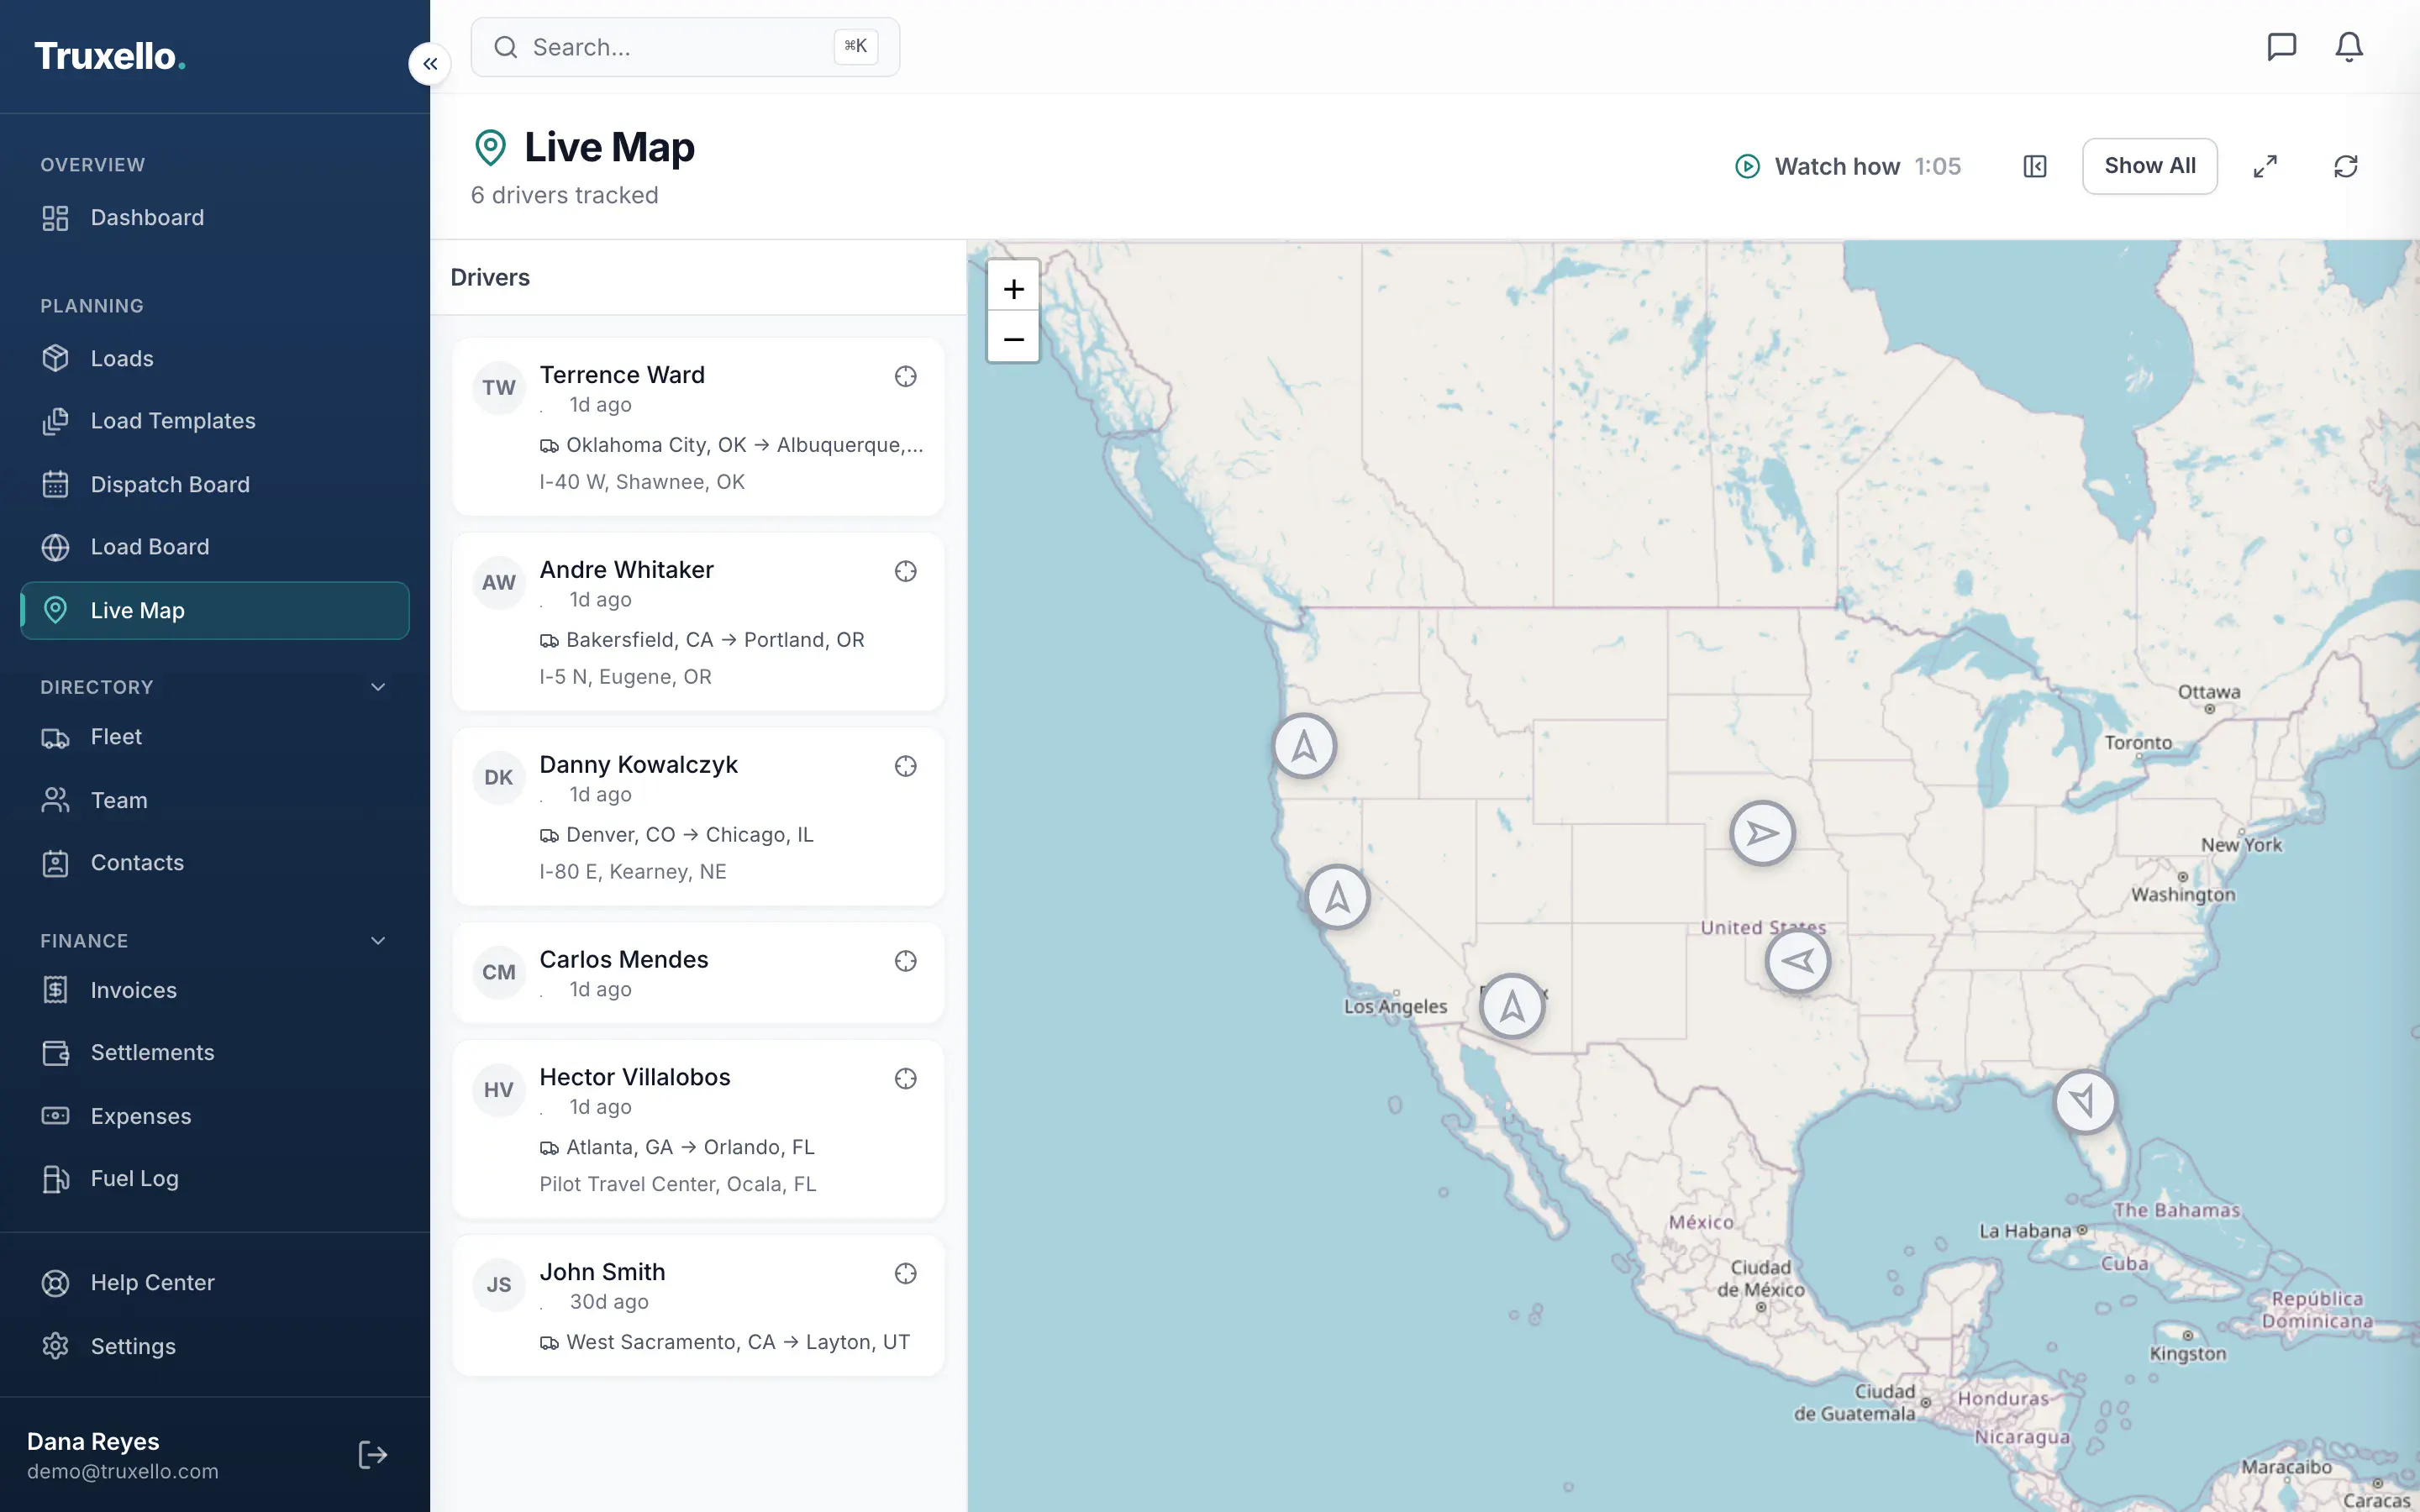Image resolution: width=2420 pixels, height=1512 pixels.
Task: Navigate to Fleet
Action: (215, 737)
